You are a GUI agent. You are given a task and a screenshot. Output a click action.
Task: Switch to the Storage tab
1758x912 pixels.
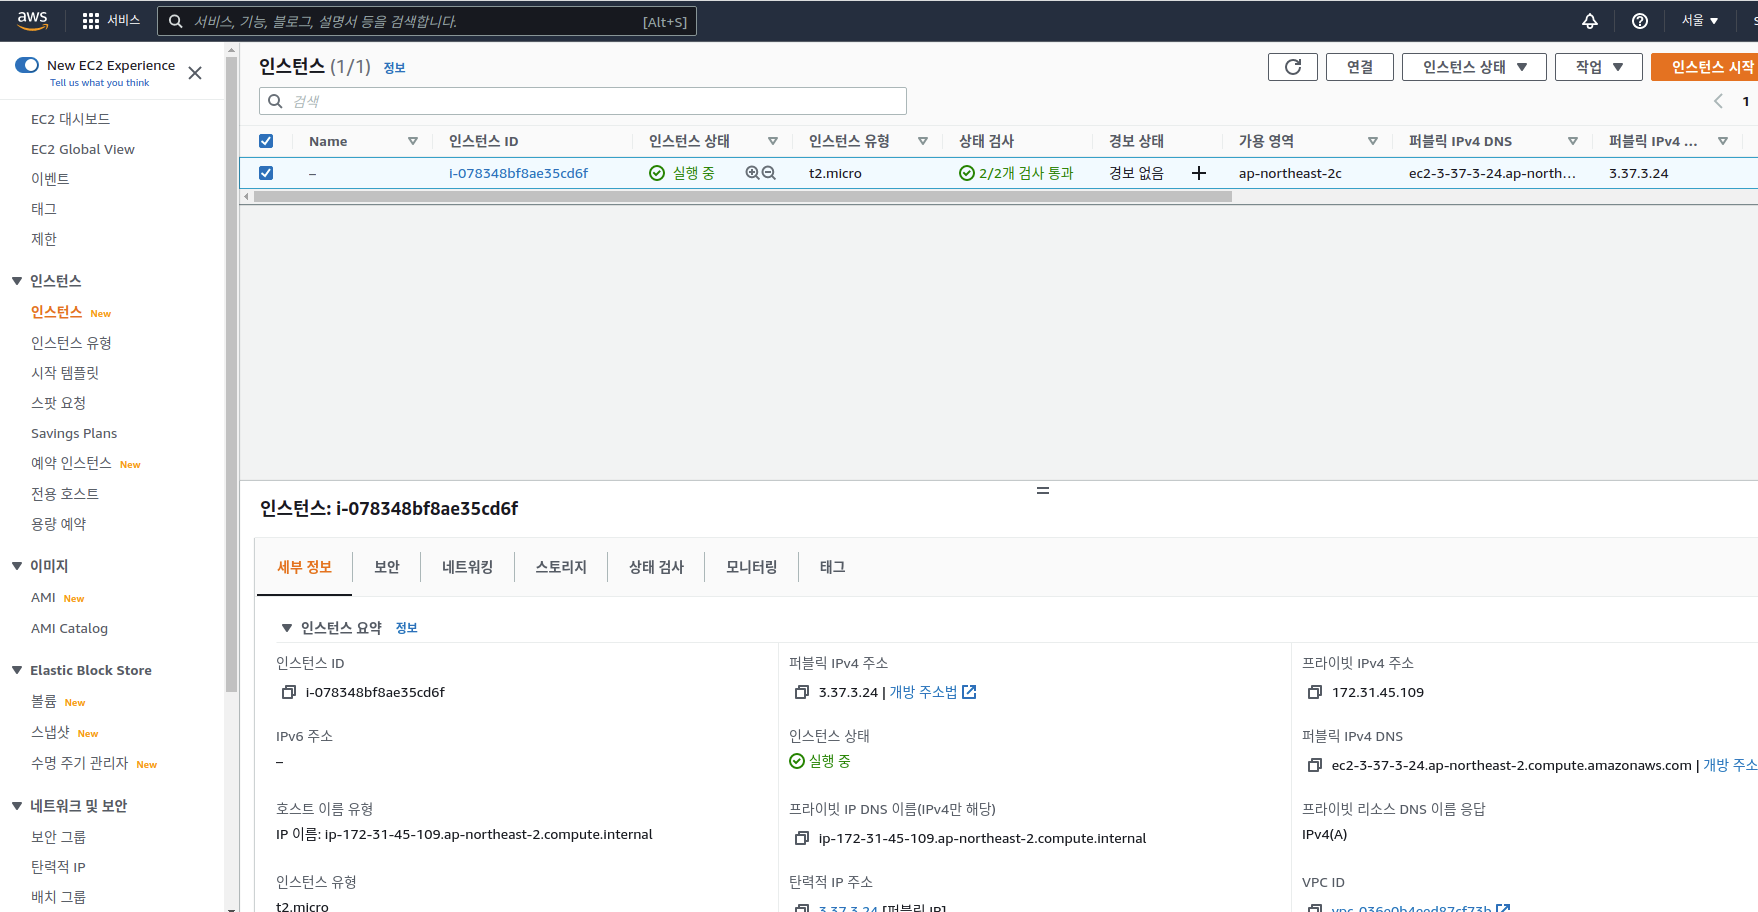point(561,567)
